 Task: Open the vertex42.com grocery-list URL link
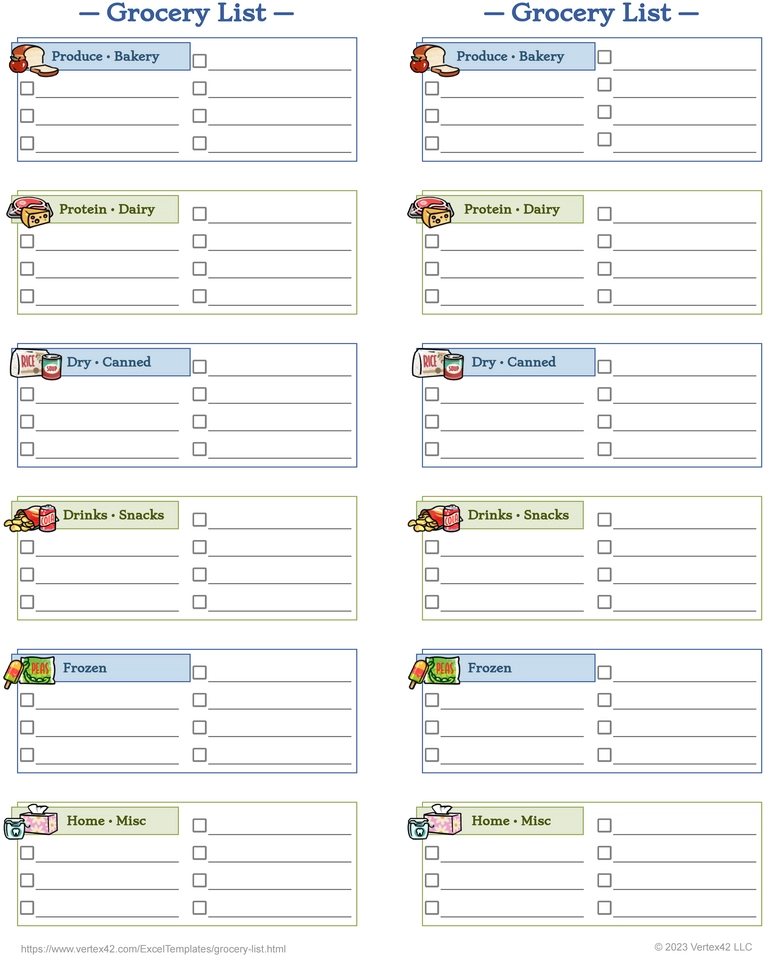(153, 949)
